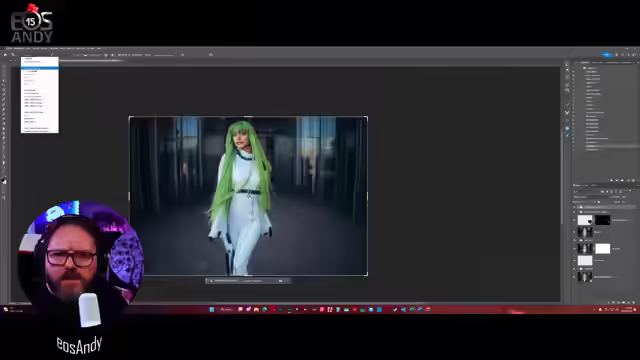Open File Explorer from the taskbar
This screenshot has height=360, width=640.
point(256,310)
